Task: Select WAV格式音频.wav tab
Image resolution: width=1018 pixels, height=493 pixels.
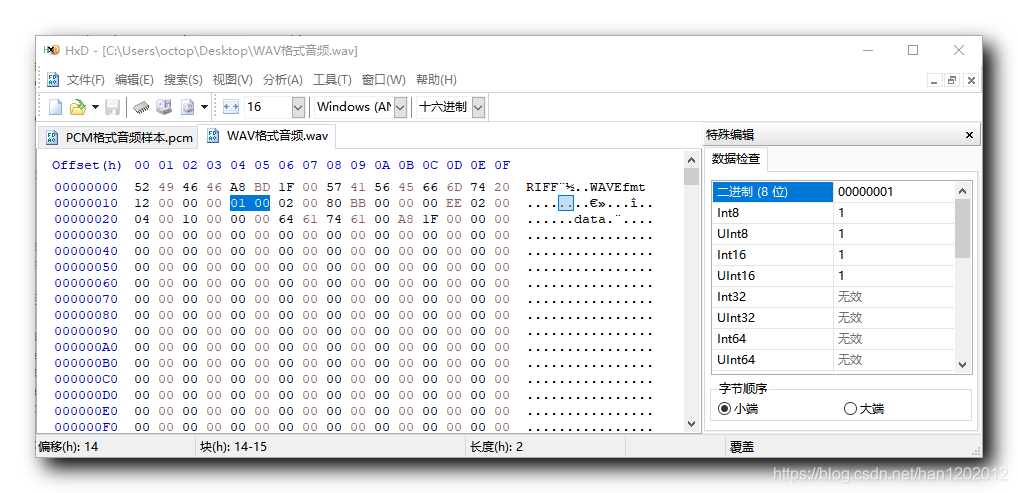Action: (267, 136)
